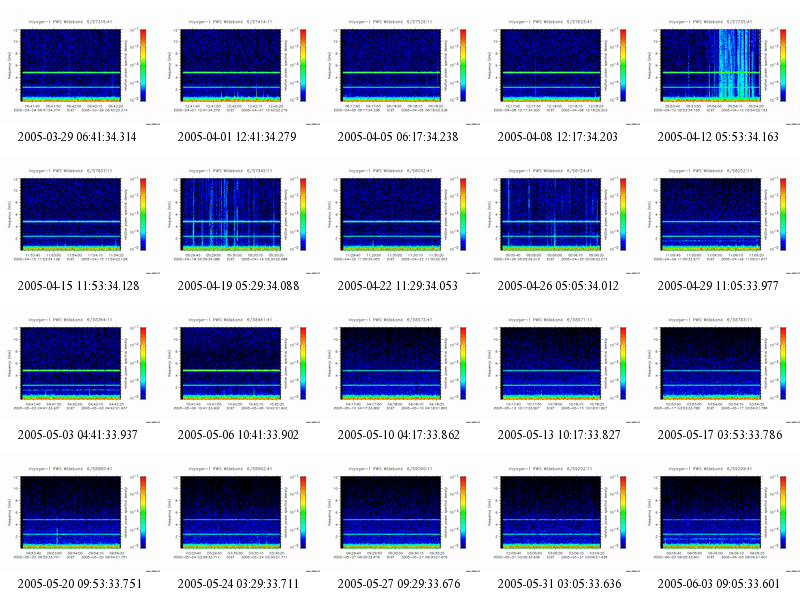Click the caption text 2005-04-12 05:53:34.163
800x596 pixels.
click(718, 137)
